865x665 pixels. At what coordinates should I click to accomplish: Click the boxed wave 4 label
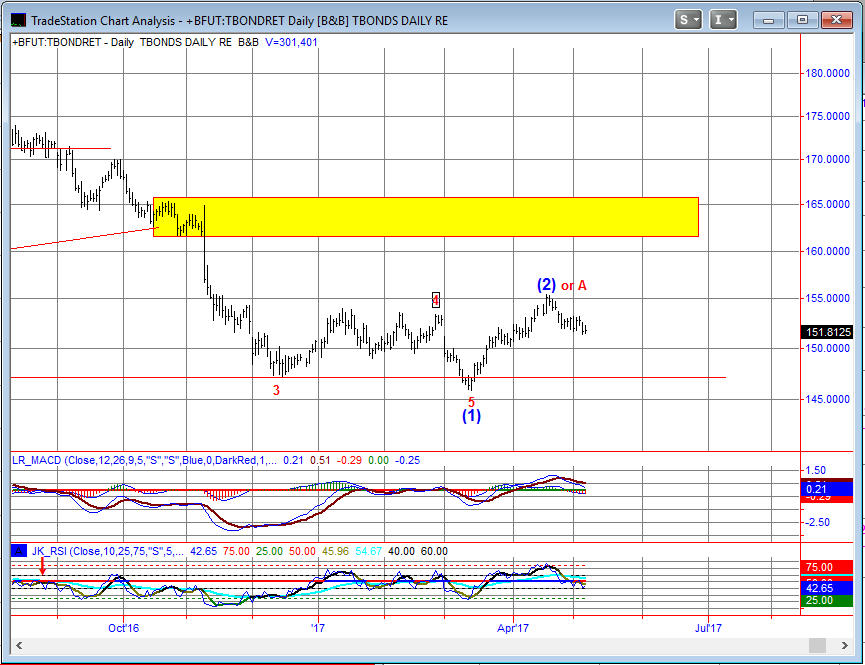pyautogui.click(x=436, y=300)
